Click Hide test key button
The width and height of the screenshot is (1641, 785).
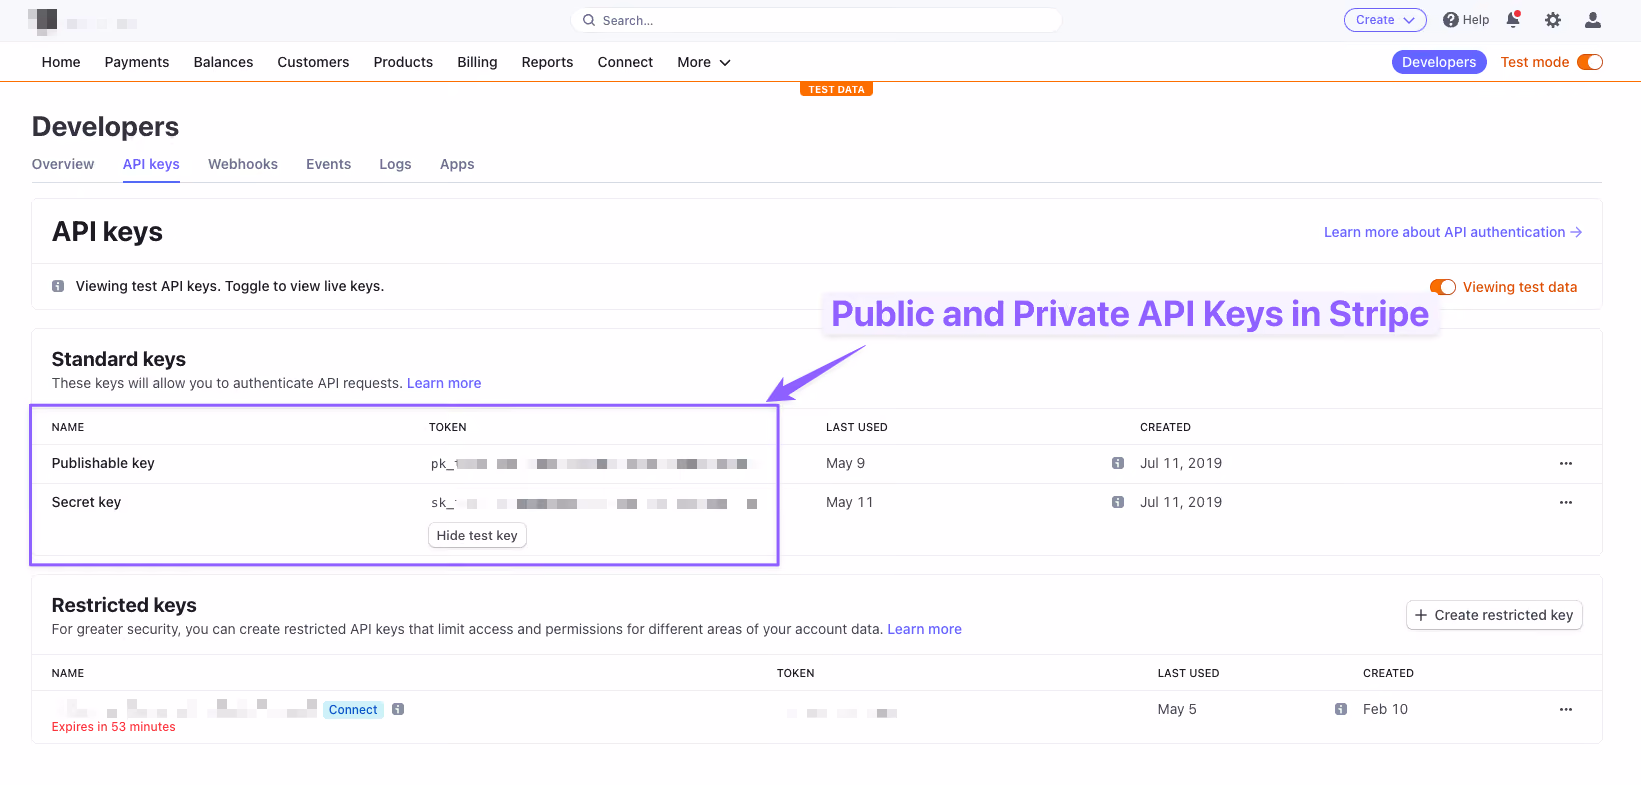coord(477,536)
